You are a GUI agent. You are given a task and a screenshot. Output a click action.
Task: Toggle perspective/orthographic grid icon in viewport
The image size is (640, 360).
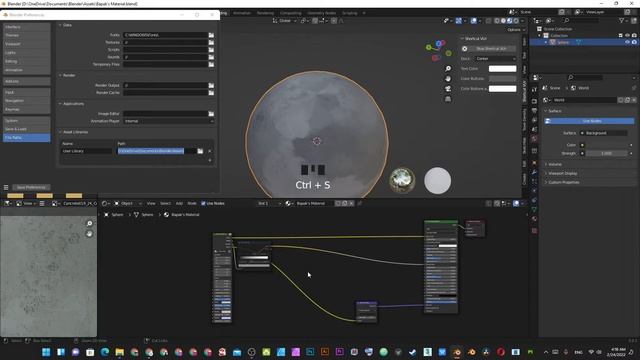coord(448,99)
